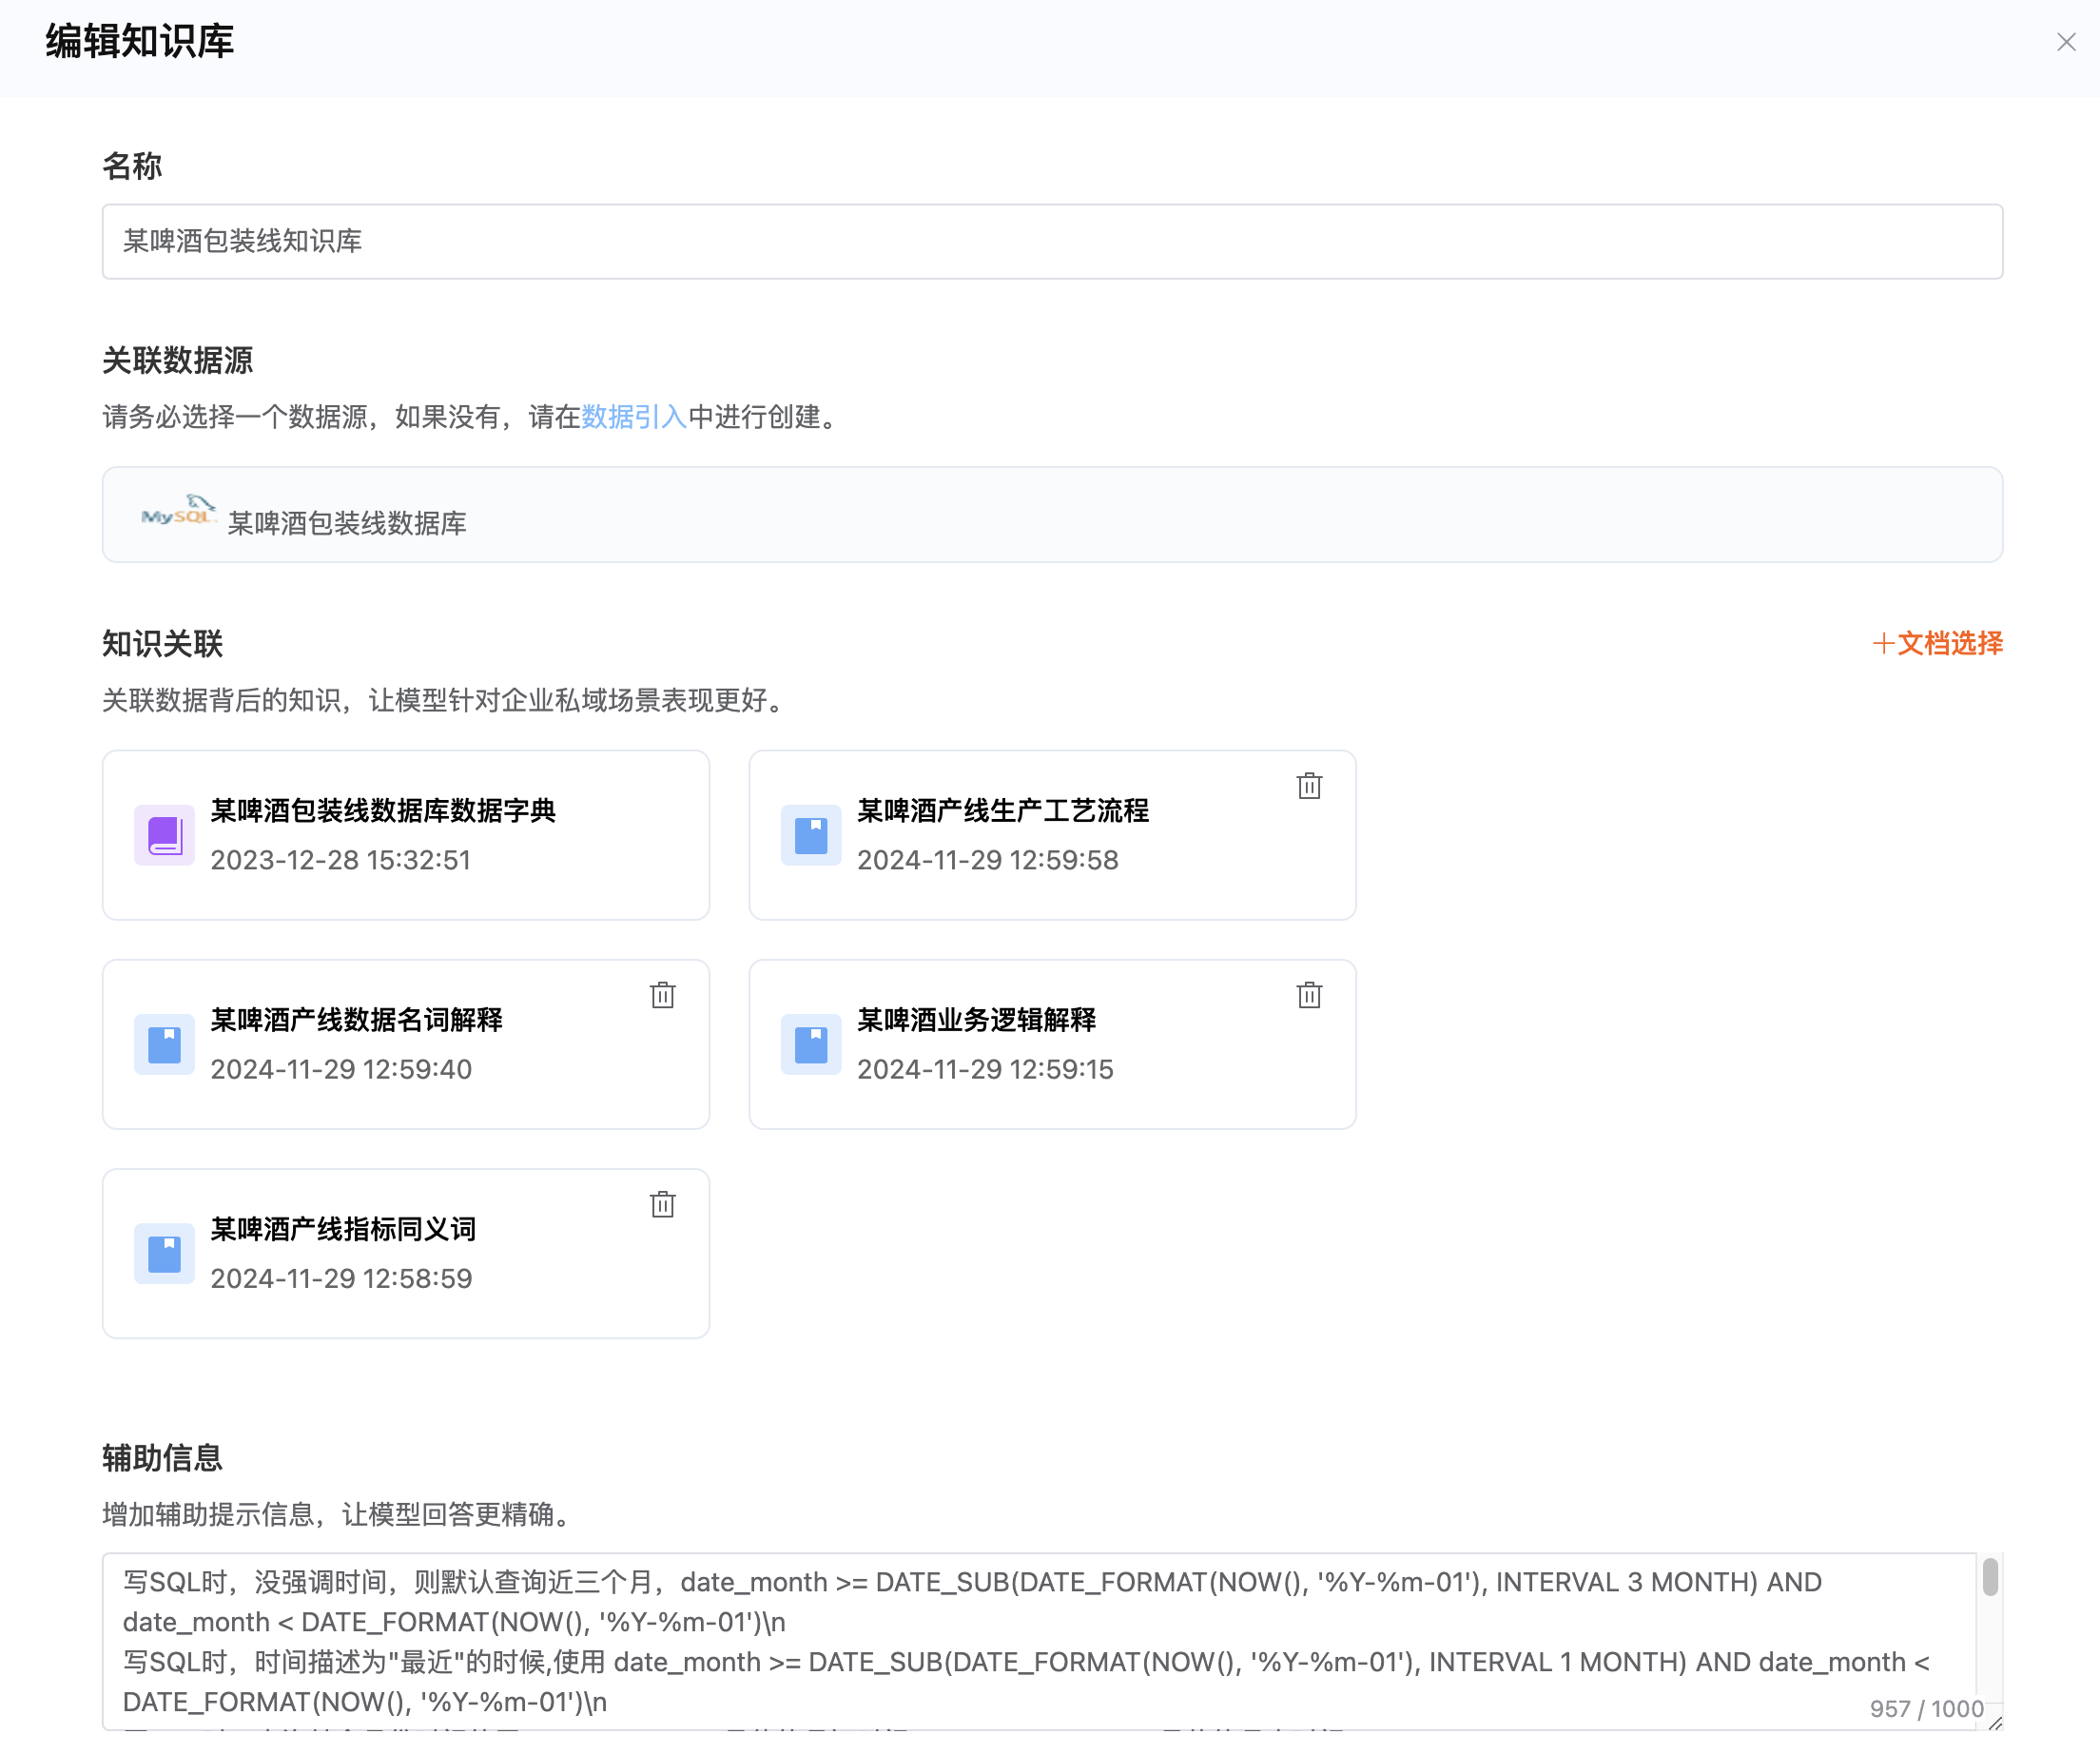Click the blue document icon of 业务逻辑解释
Screen dimensions: 2100x1754
click(810, 1044)
